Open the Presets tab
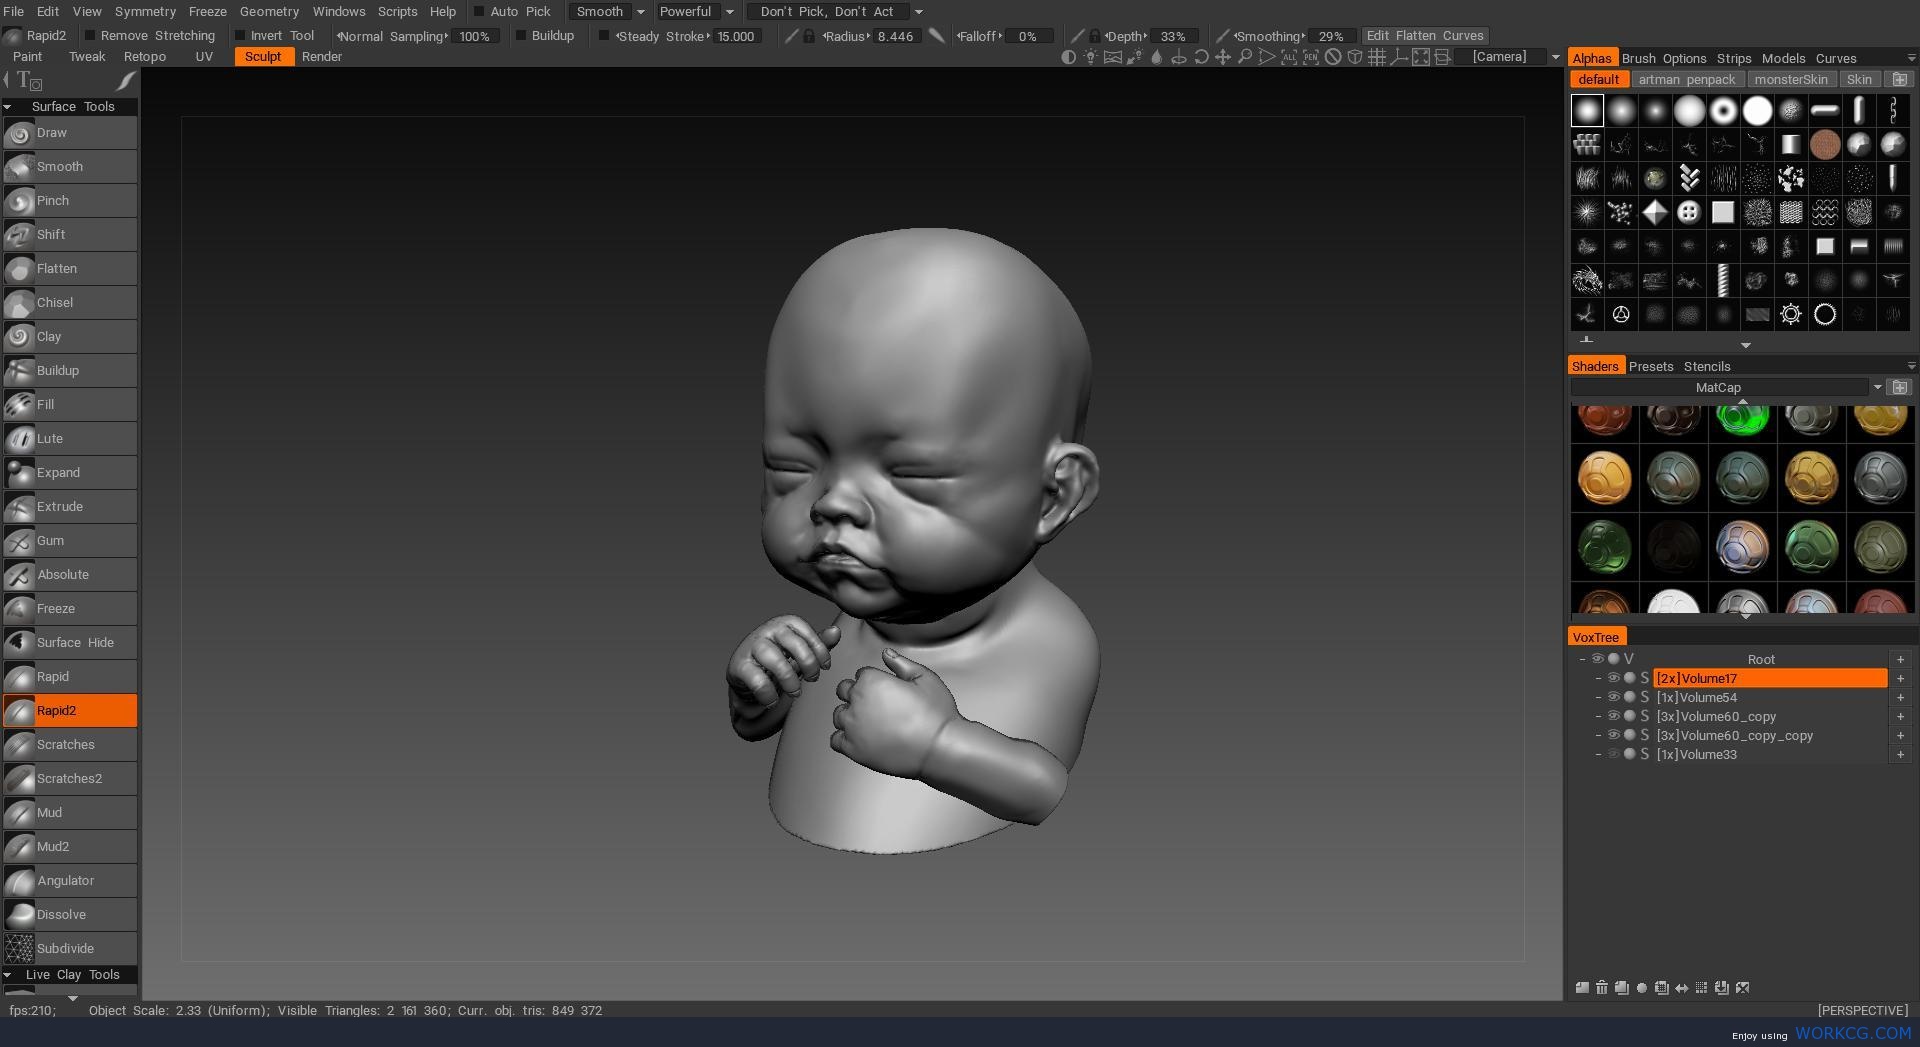 (x=1651, y=367)
